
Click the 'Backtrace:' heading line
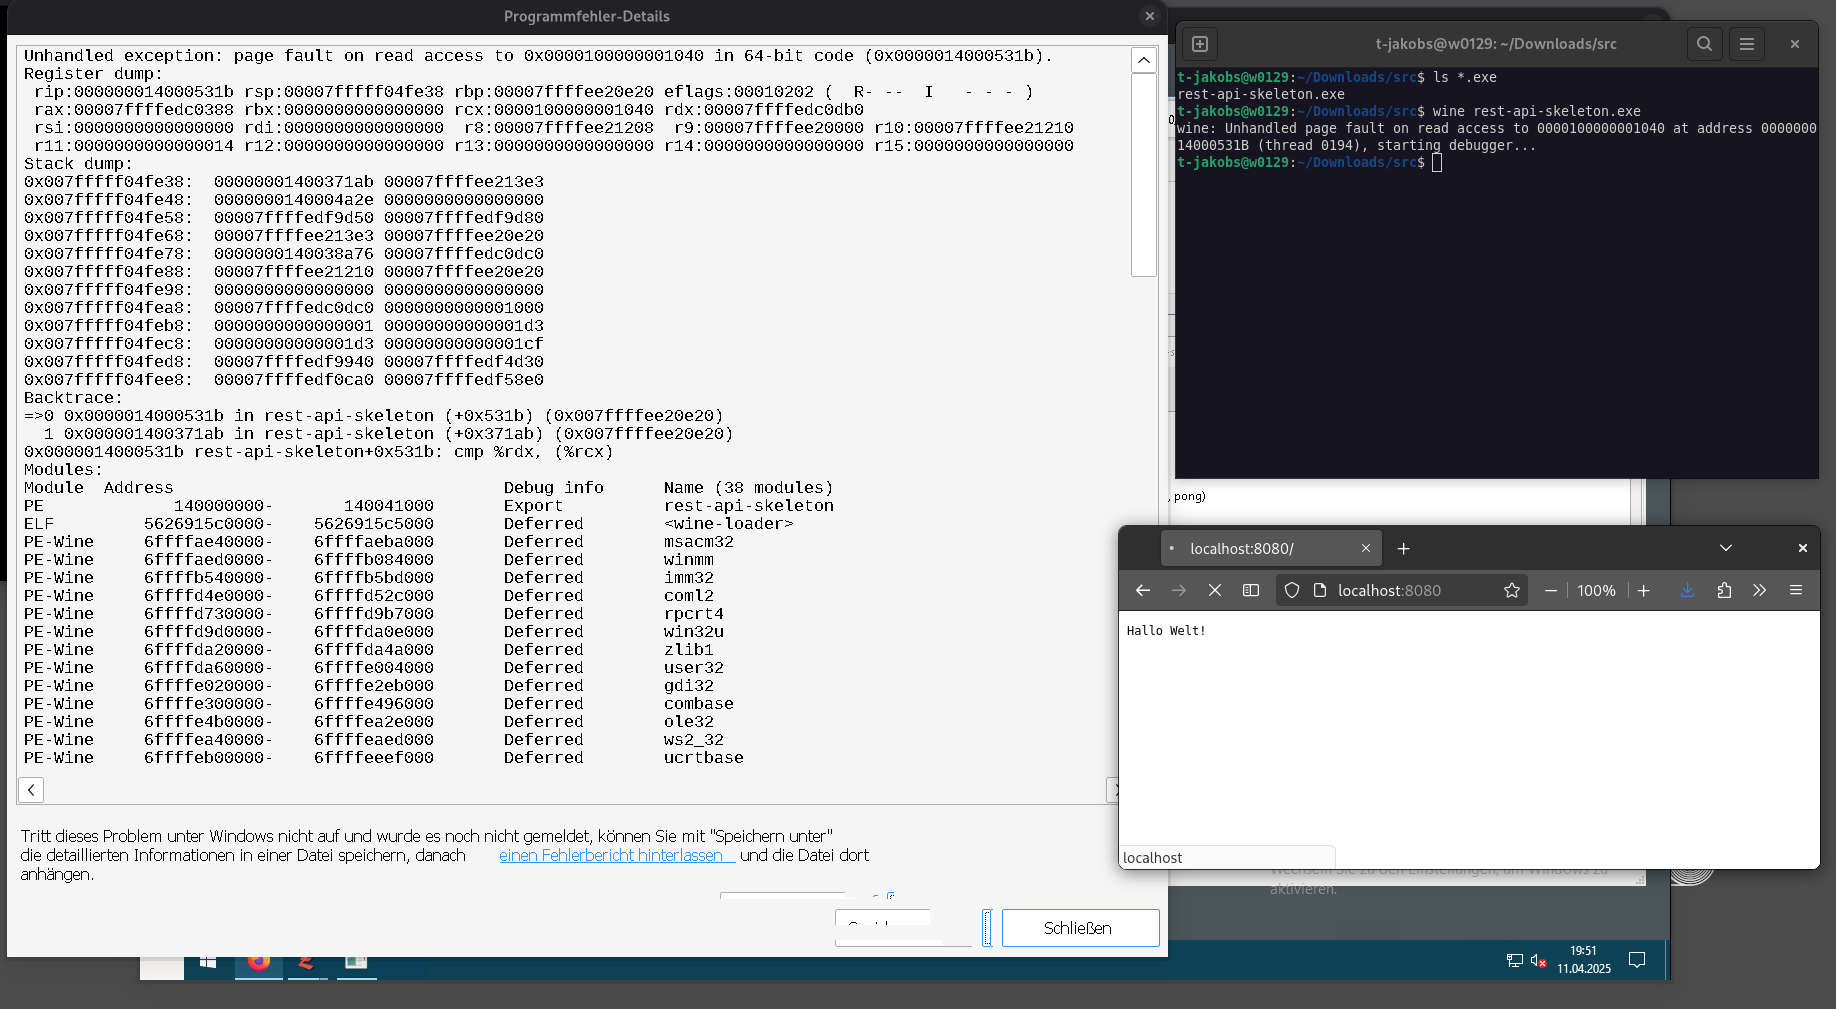[73, 398]
